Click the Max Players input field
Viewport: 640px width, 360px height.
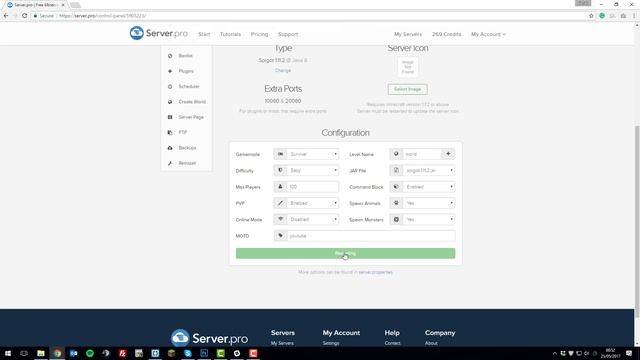(x=313, y=187)
